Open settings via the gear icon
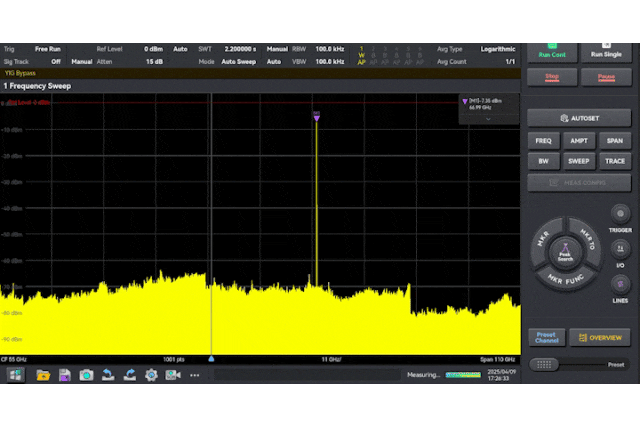640x427 pixels. pyautogui.click(x=151, y=375)
